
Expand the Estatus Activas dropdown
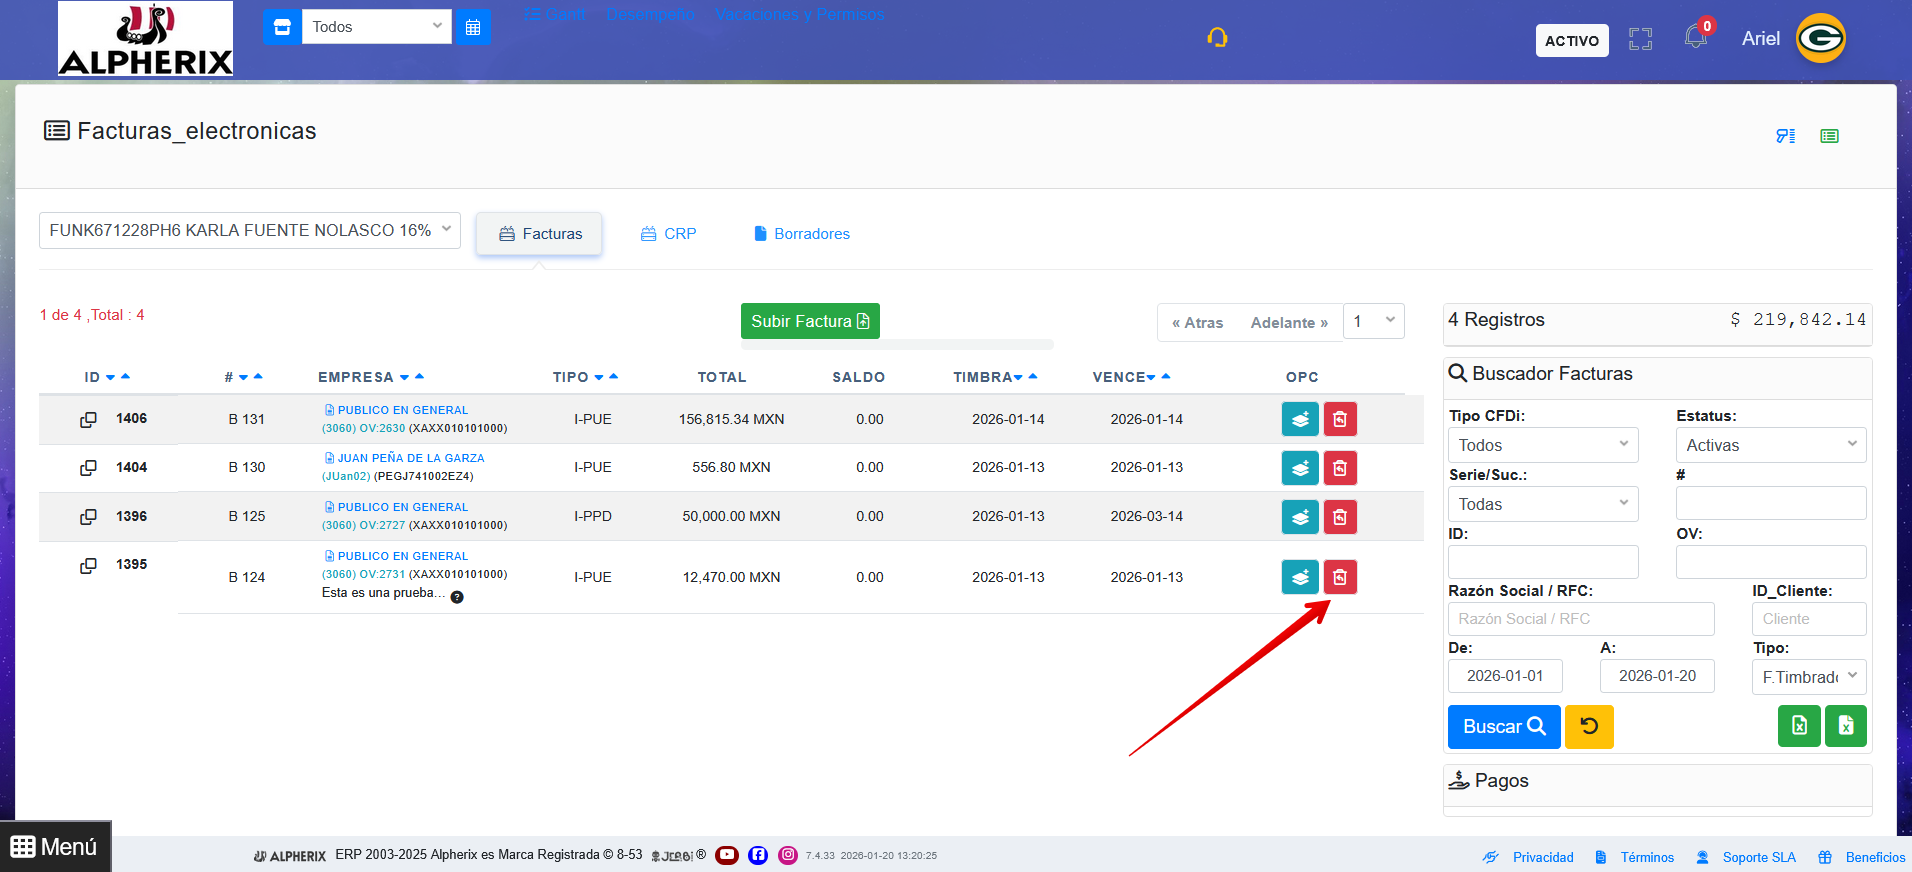point(1770,445)
